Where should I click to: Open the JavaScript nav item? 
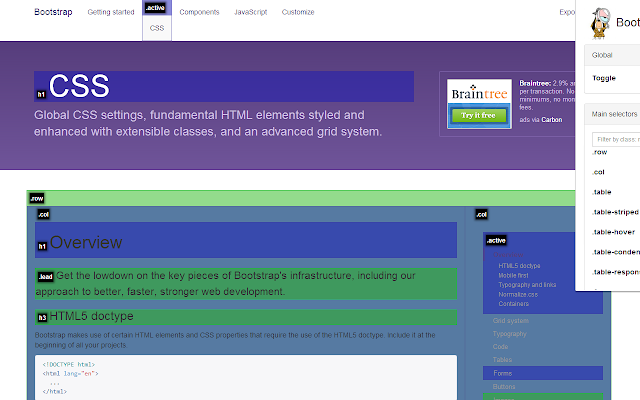point(250,12)
